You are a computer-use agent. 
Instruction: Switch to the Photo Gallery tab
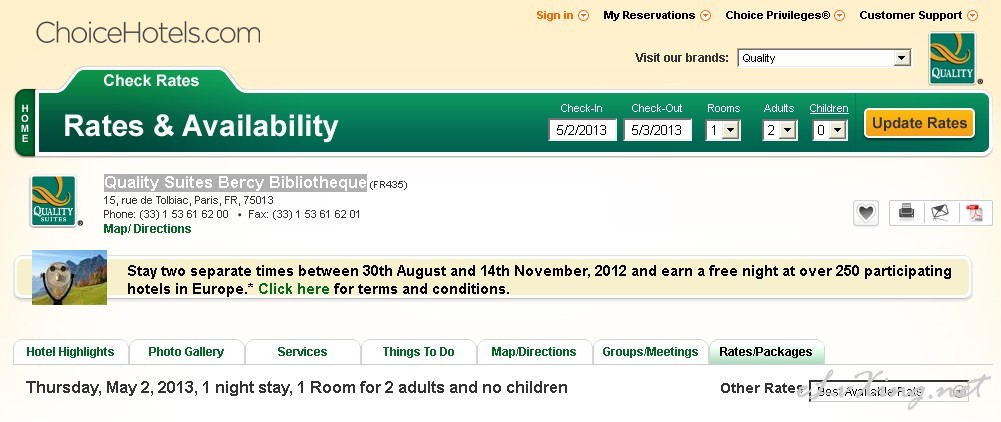pyautogui.click(x=186, y=352)
